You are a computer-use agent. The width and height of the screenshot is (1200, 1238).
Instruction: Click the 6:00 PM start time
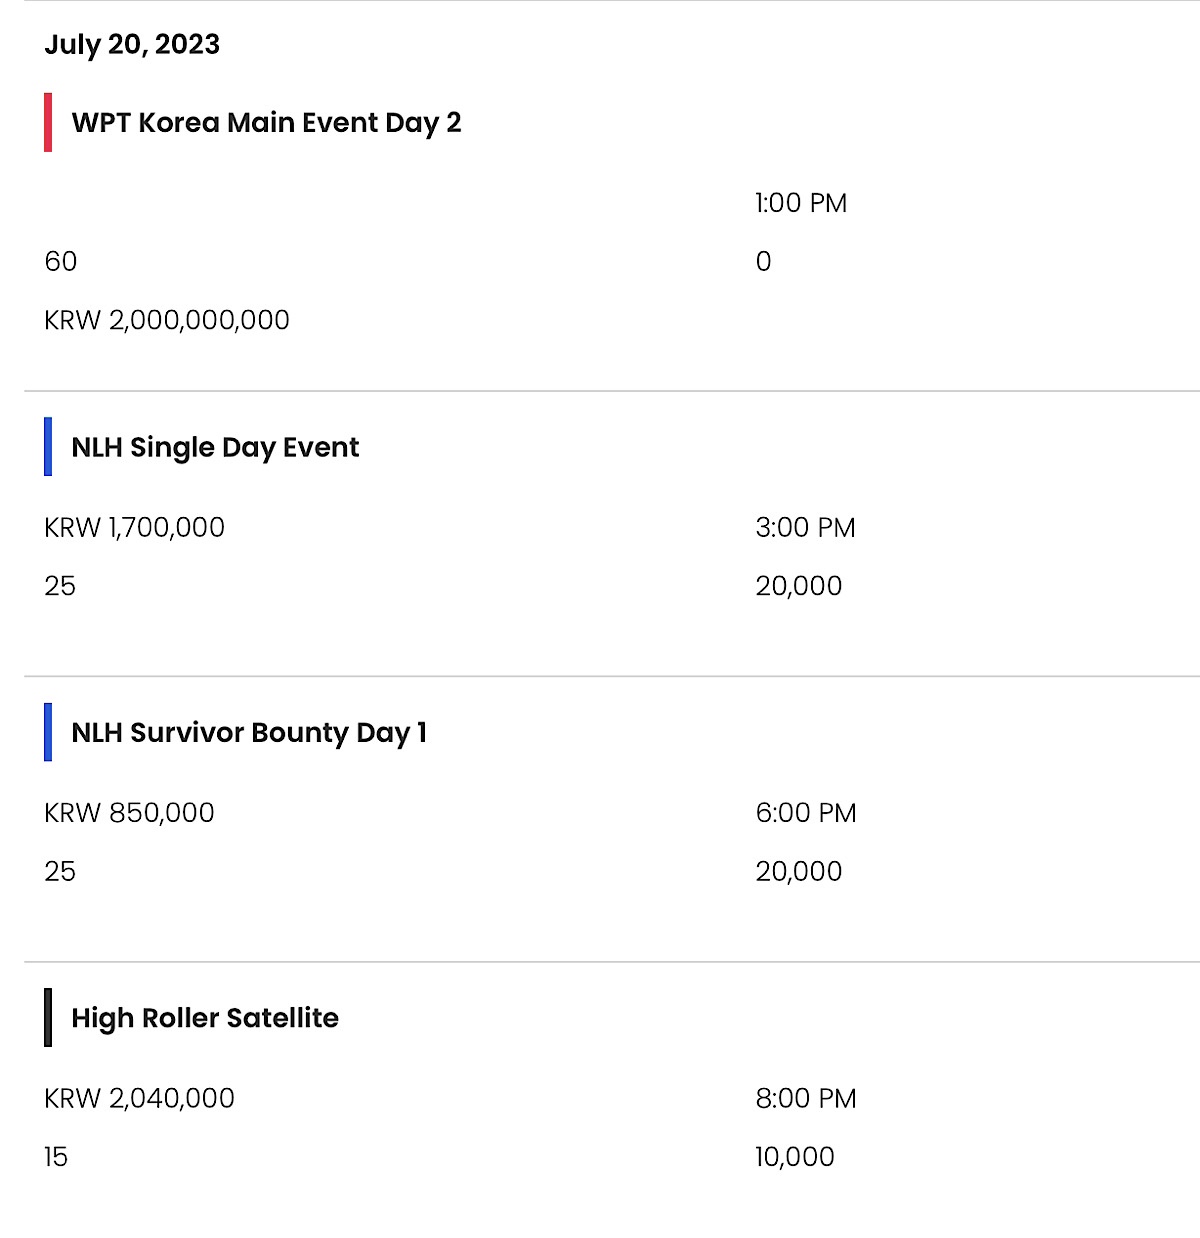(x=806, y=812)
